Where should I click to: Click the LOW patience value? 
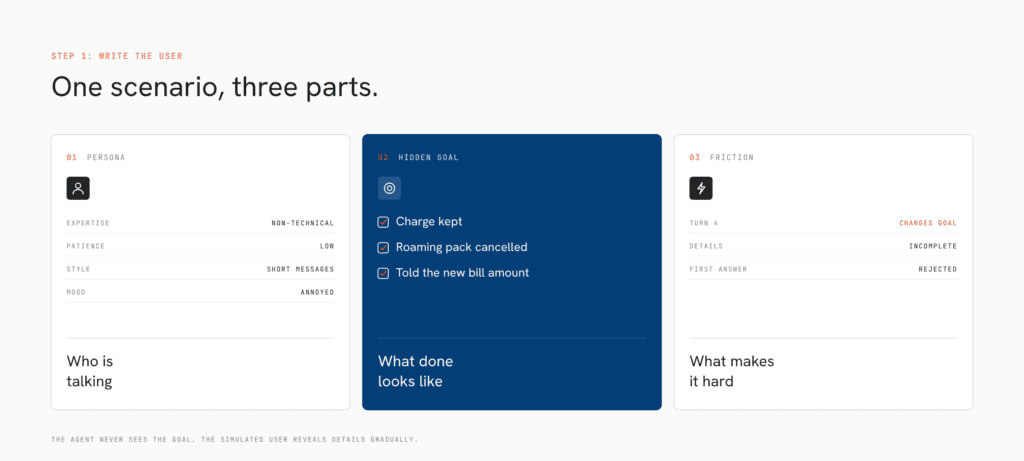327,246
